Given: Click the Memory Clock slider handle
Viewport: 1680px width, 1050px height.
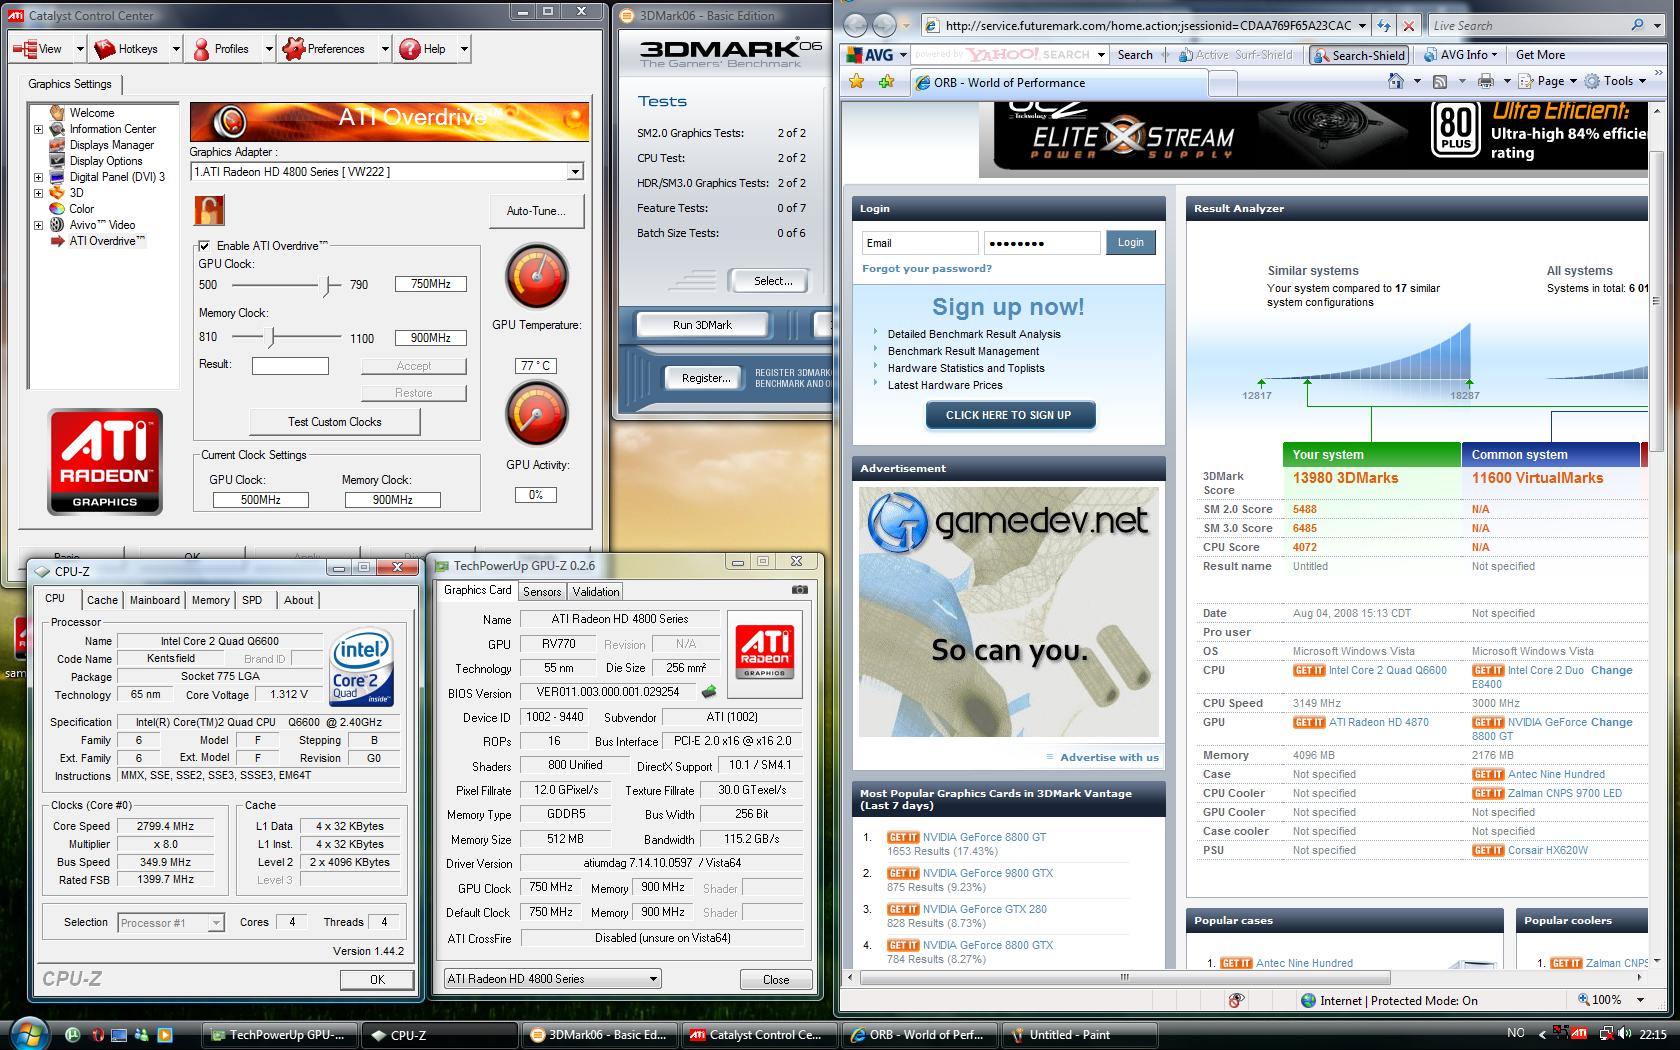Looking at the screenshot, I should (x=271, y=337).
